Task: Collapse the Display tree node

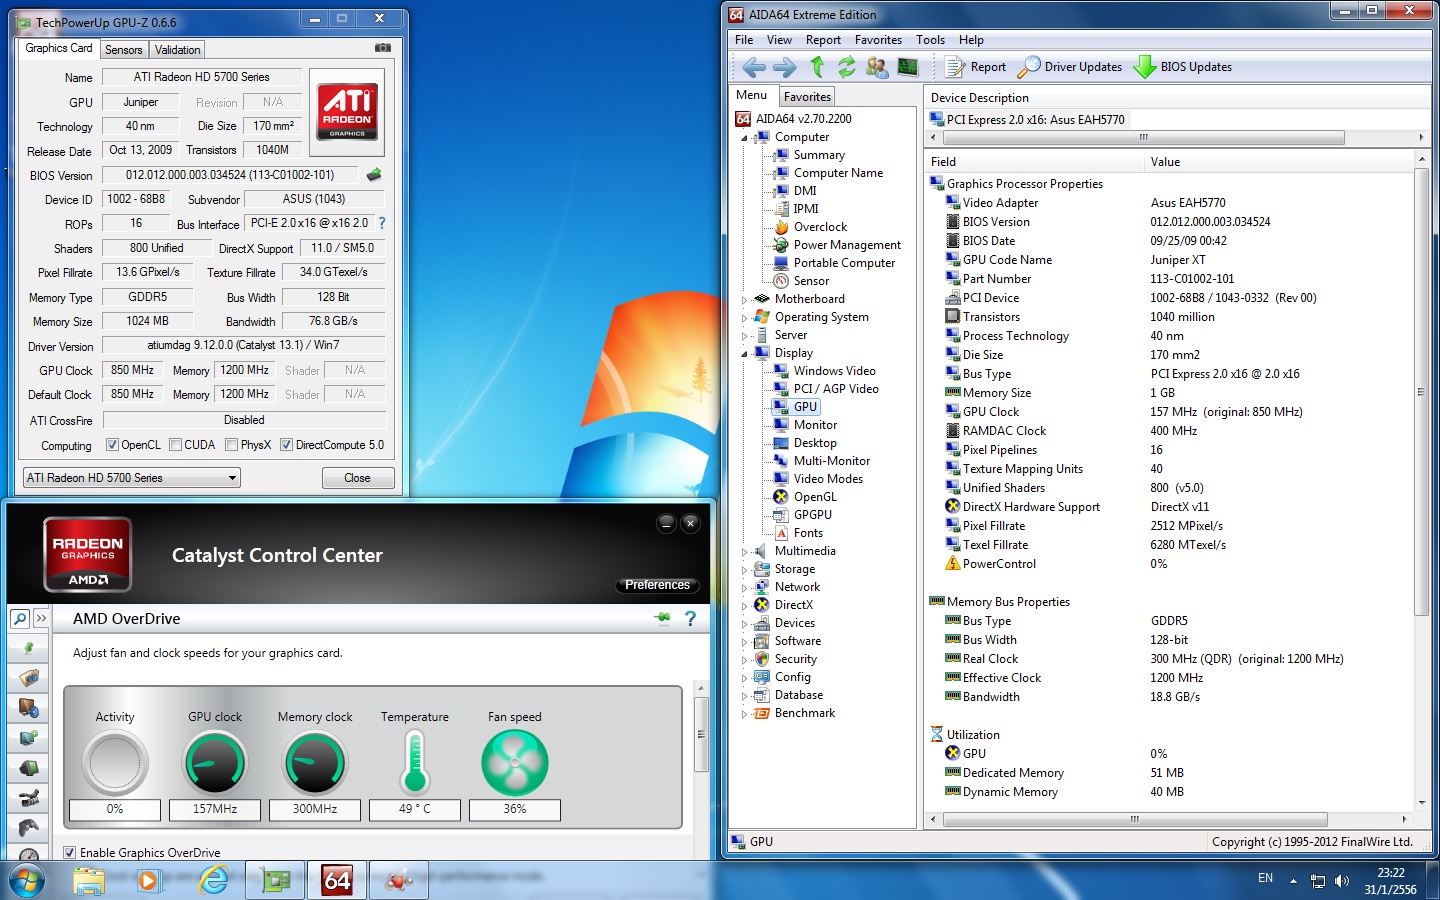Action: pos(744,353)
